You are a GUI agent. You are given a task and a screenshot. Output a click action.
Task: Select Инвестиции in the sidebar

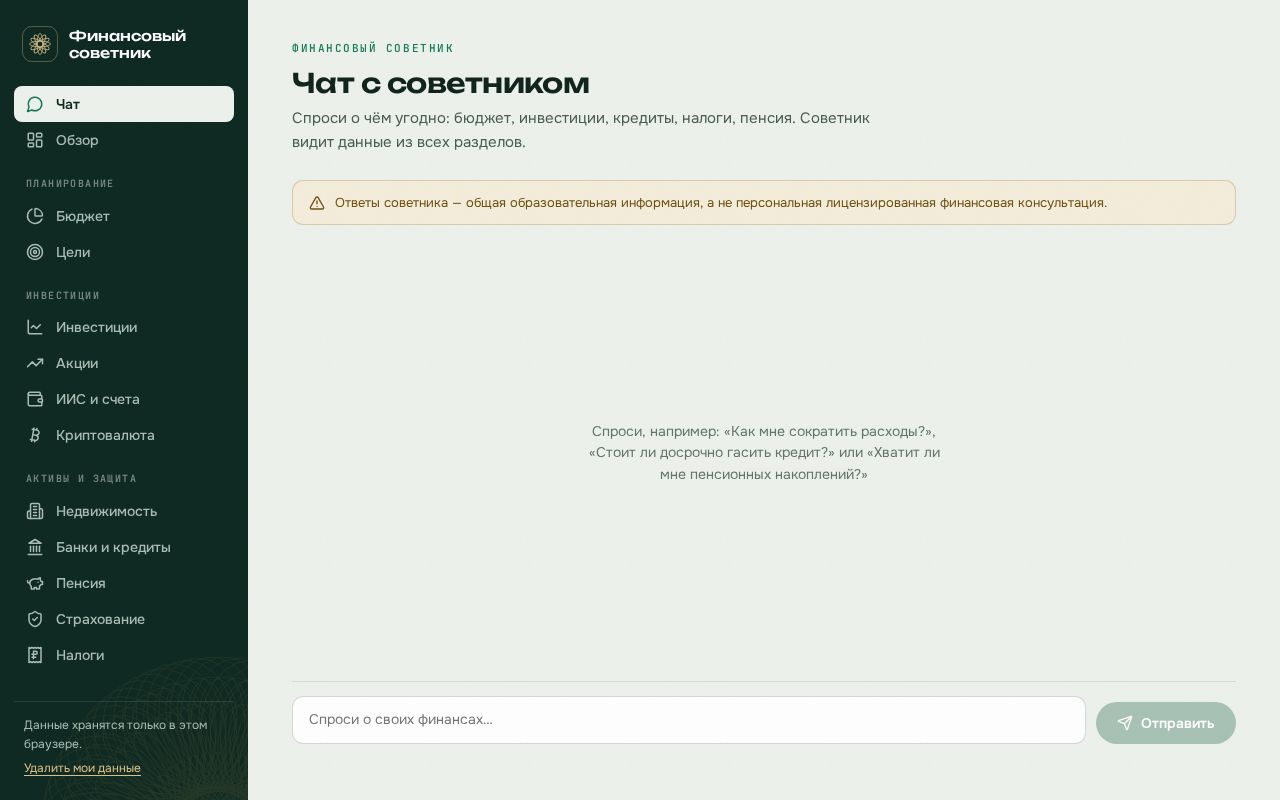tap(124, 327)
